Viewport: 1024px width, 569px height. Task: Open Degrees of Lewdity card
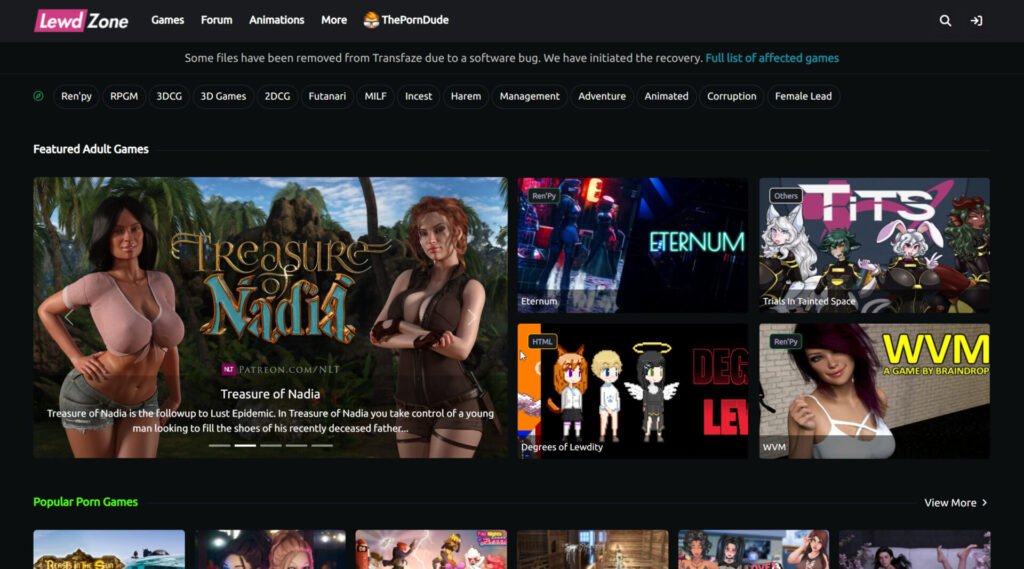pyautogui.click(x=633, y=391)
